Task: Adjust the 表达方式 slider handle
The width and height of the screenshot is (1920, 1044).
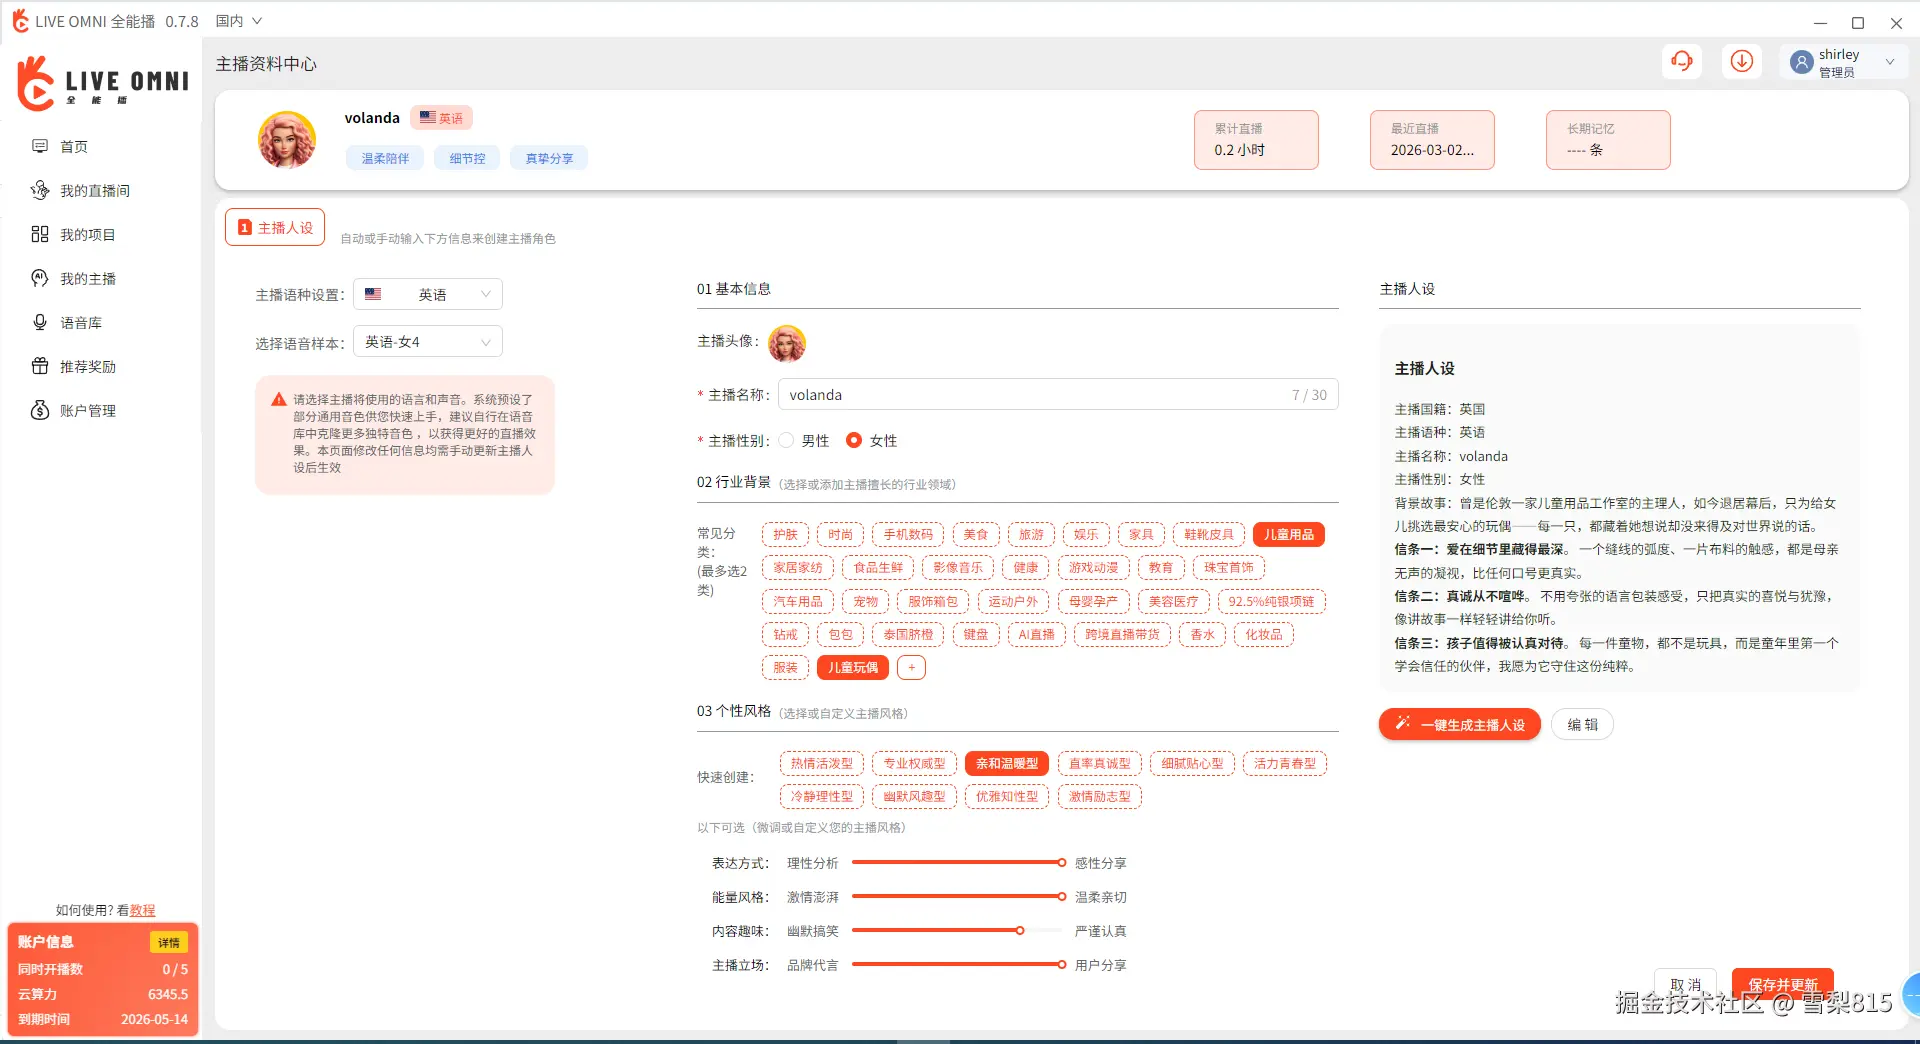Action: [x=1061, y=862]
